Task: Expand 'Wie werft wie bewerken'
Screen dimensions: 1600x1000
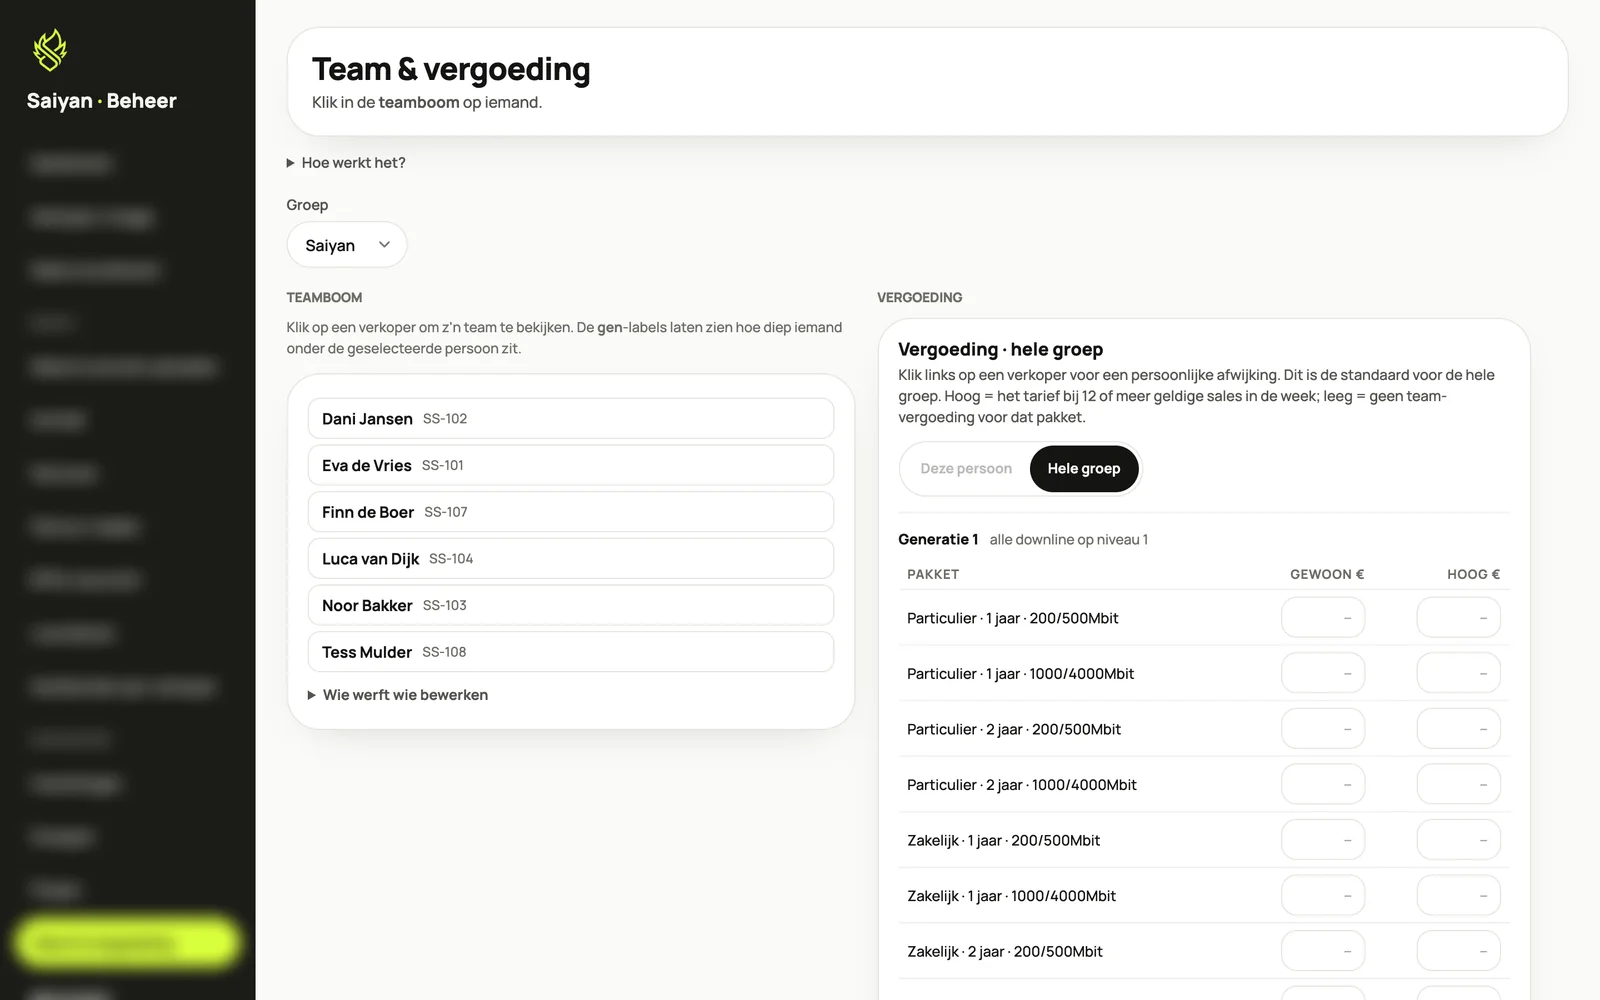Action: (x=398, y=695)
